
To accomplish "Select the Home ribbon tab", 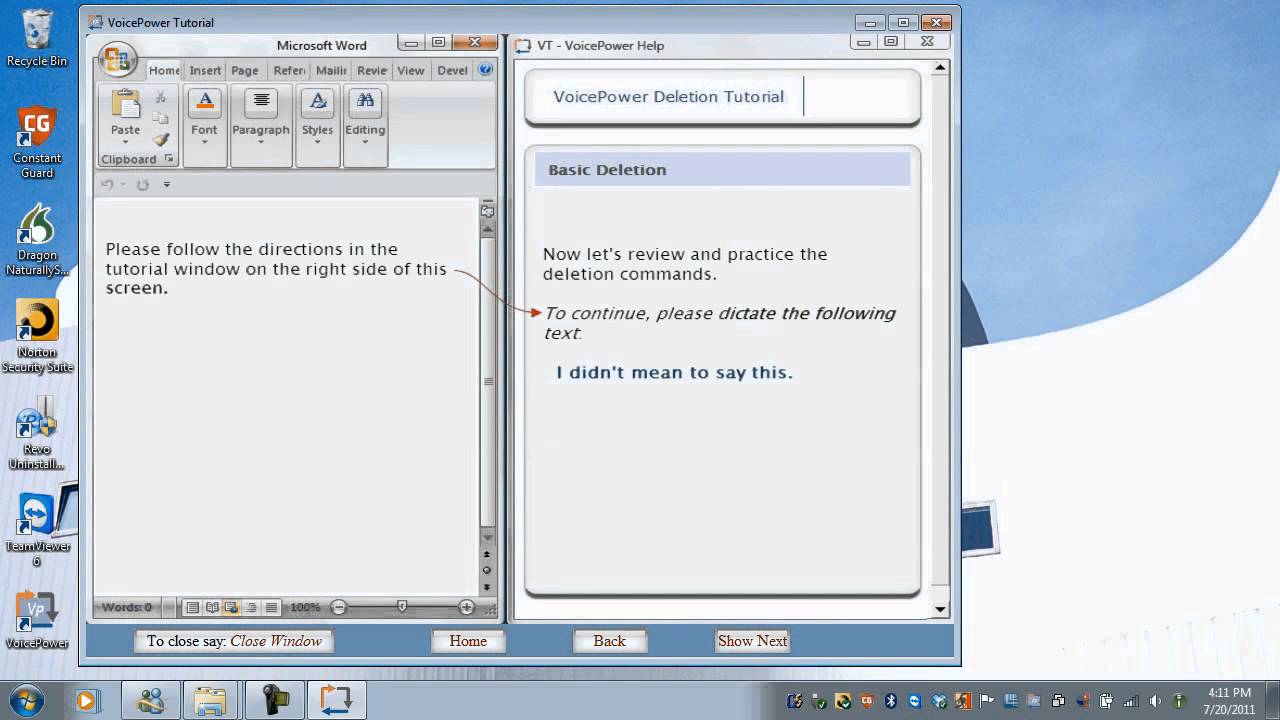I will (164, 70).
